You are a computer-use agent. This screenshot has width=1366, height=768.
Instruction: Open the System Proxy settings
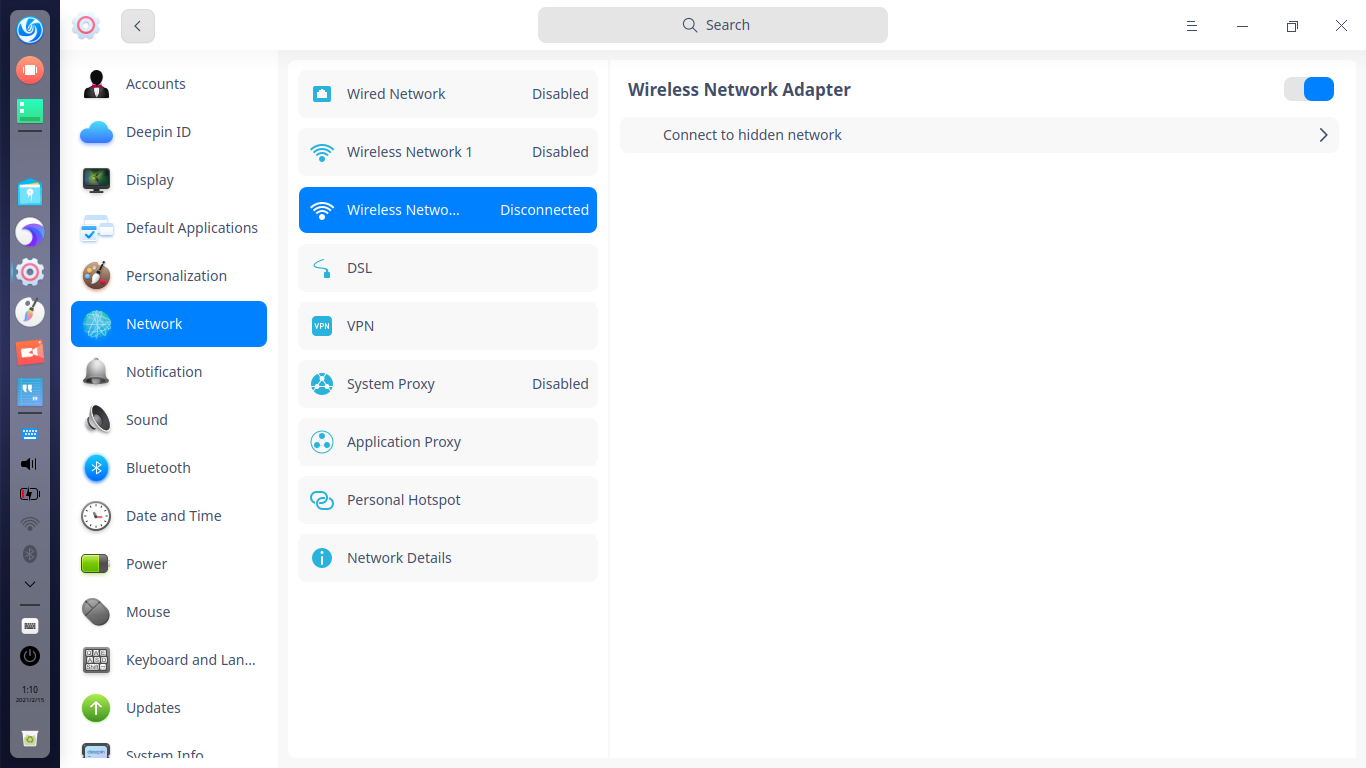point(448,384)
